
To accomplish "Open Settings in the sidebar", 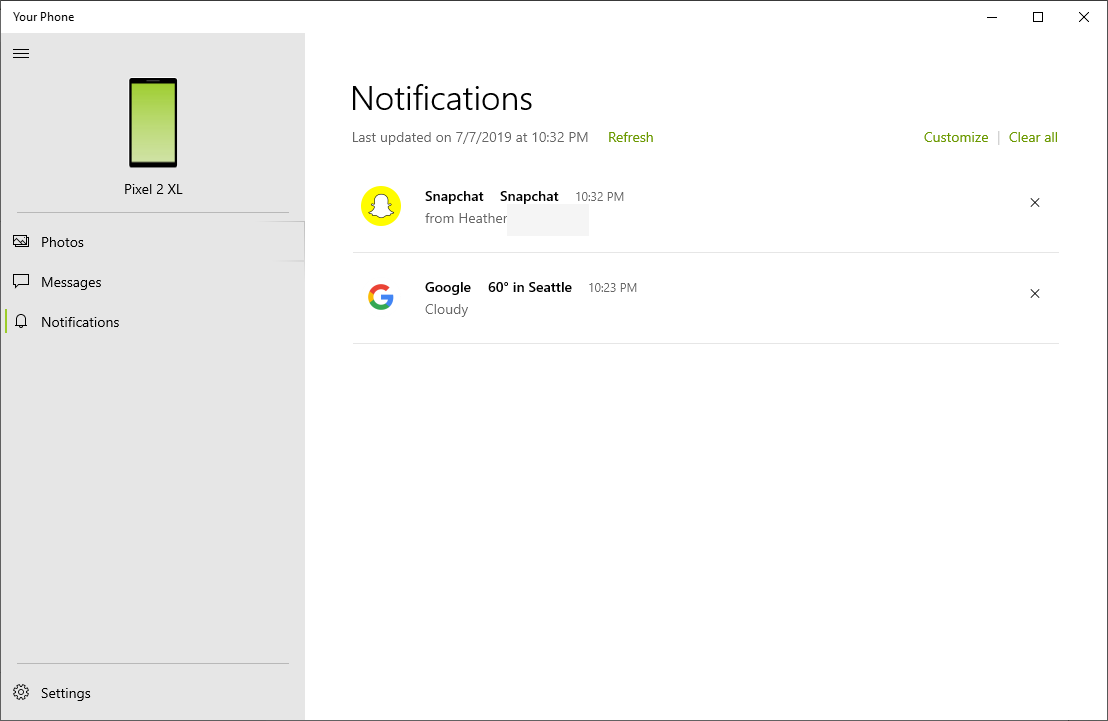I will point(153,693).
